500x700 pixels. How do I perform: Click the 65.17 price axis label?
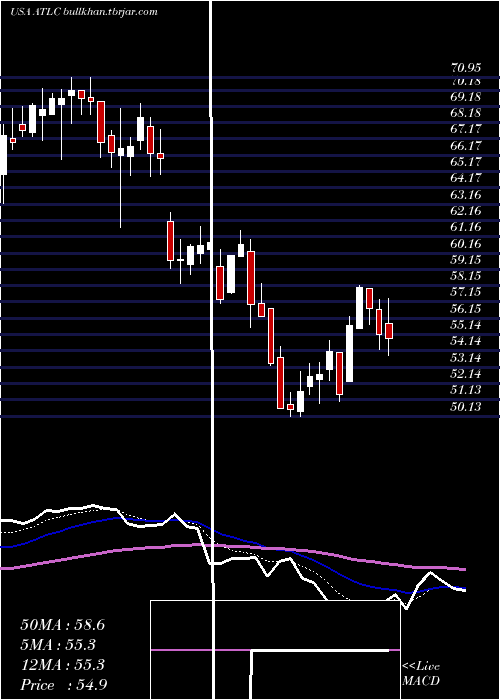(x=466, y=162)
